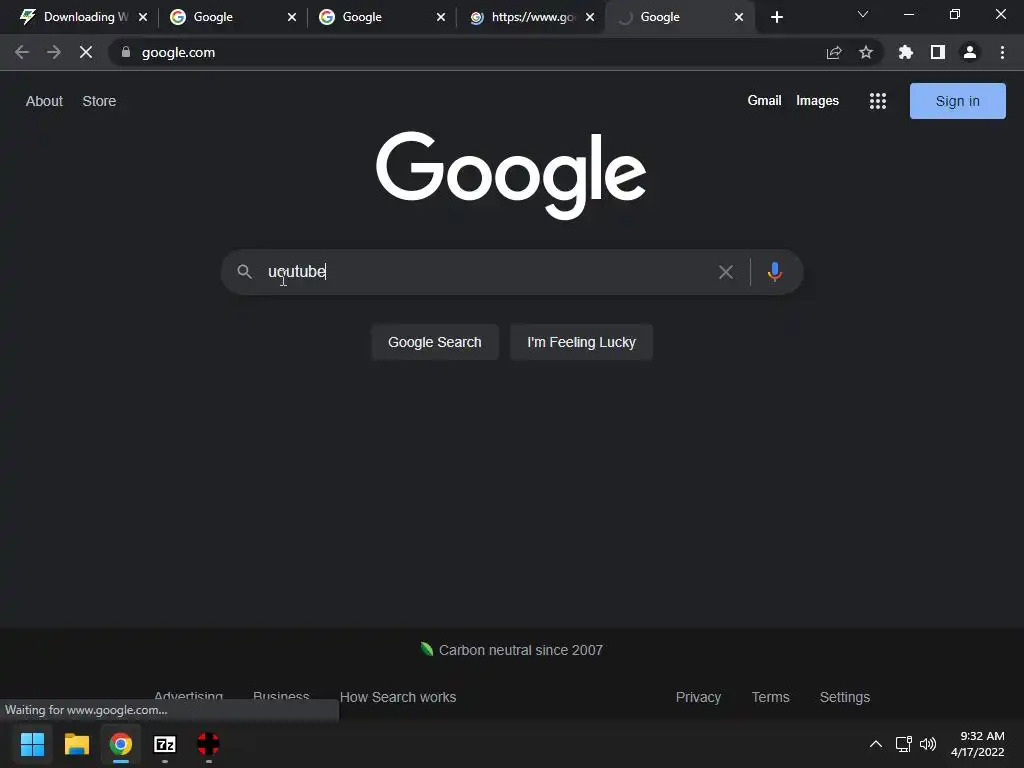Click the Google Search button
1024x768 pixels.
pyautogui.click(x=435, y=342)
